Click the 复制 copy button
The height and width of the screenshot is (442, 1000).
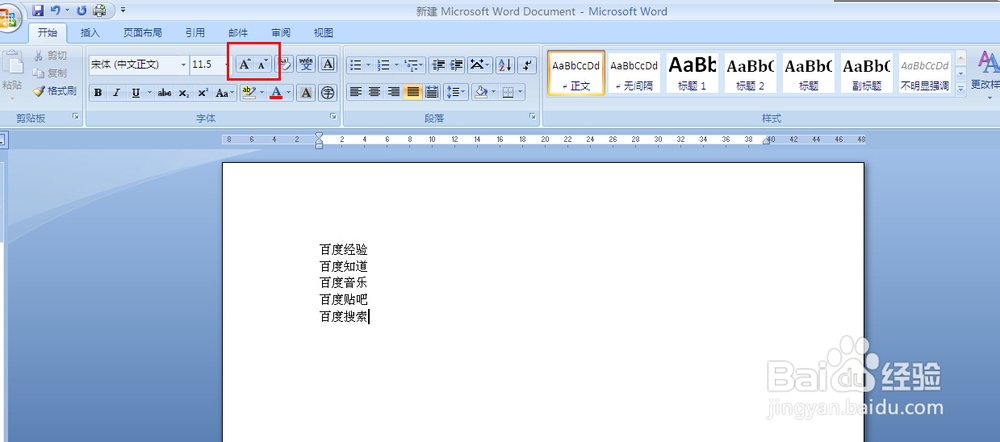(x=50, y=73)
